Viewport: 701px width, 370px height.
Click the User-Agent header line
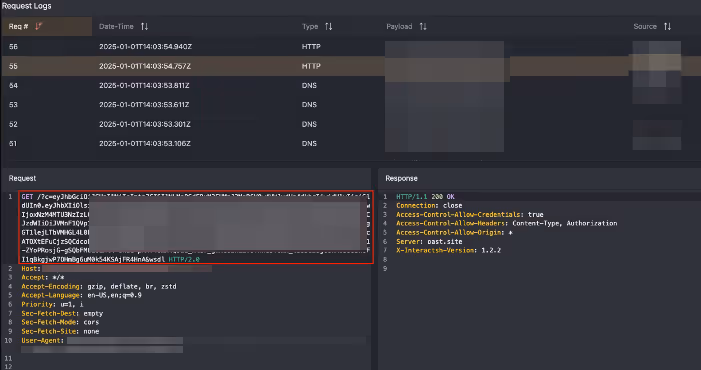pos(102,341)
